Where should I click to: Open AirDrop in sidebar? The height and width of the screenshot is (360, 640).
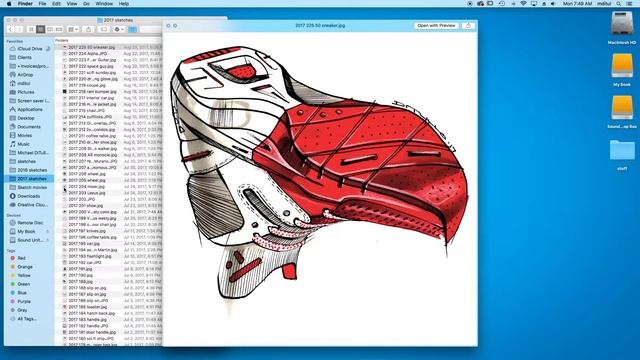tap(25, 75)
